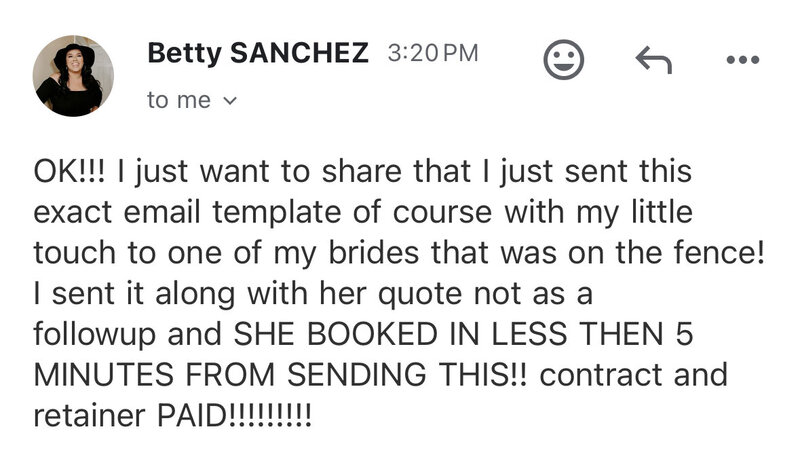Expand recipient details chevron beside "to me"
800x461 pixels.
(231, 101)
